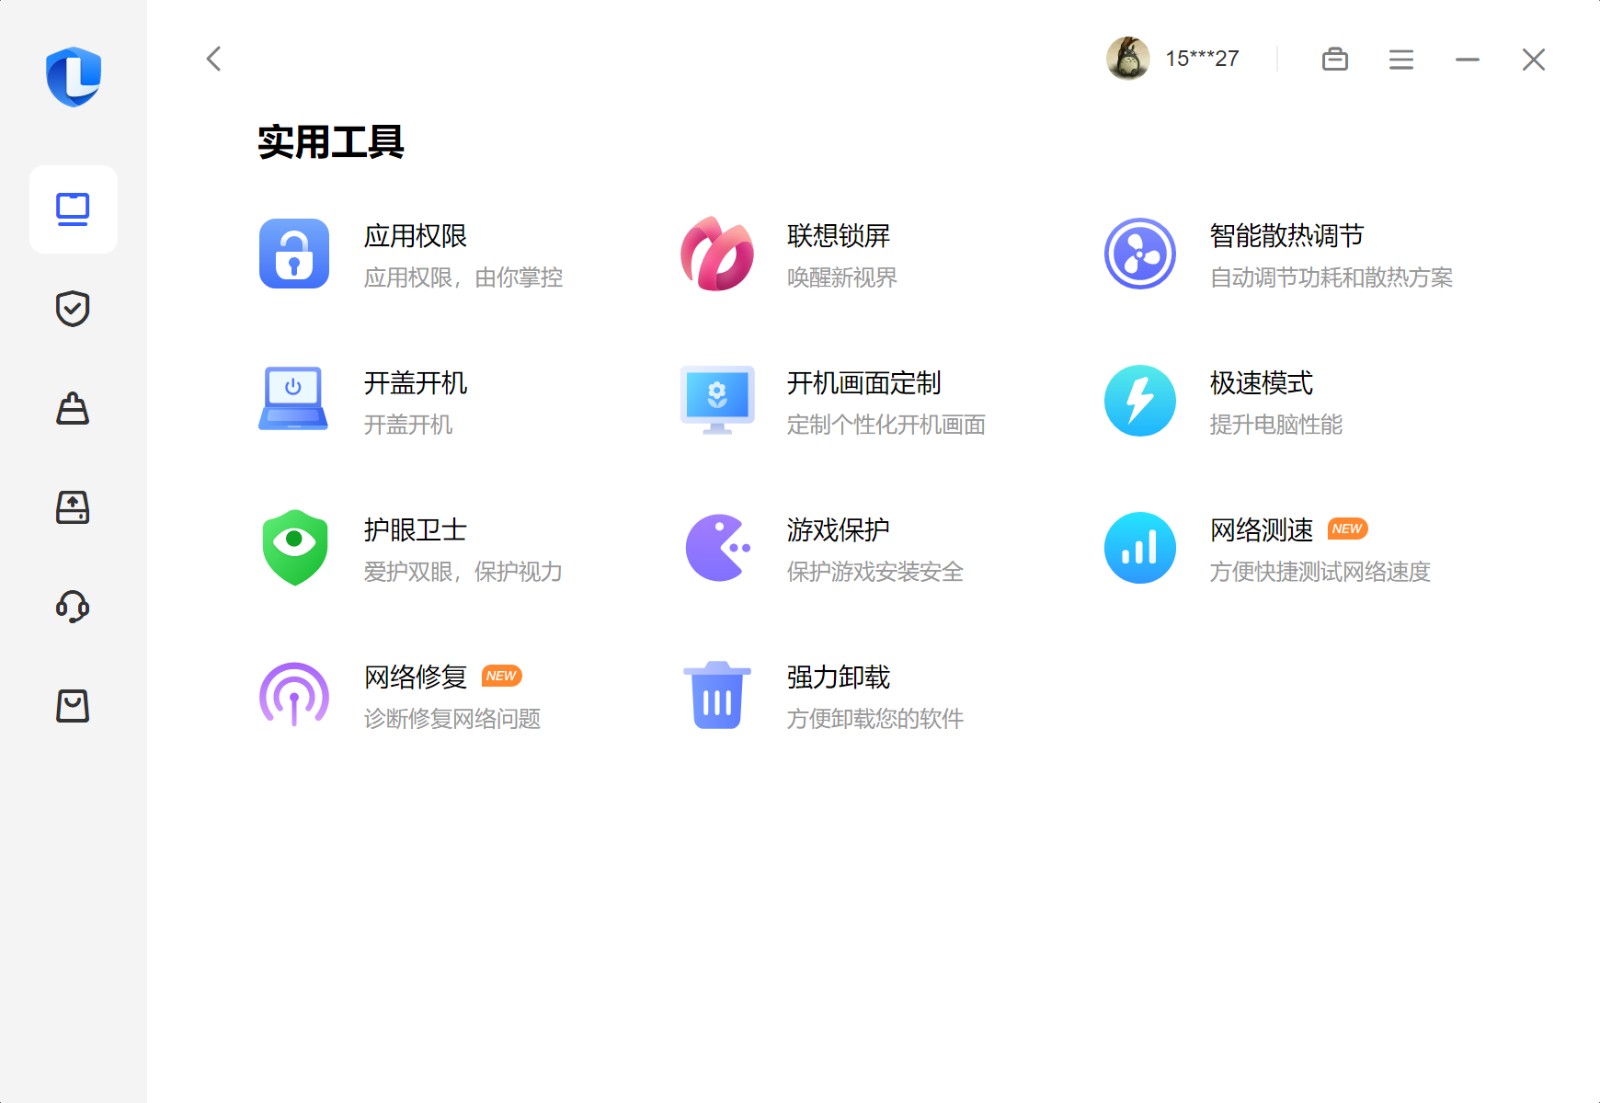The width and height of the screenshot is (1600, 1103).
Task: Open the computer section in the sidebar
Action: tap(73, 209)
